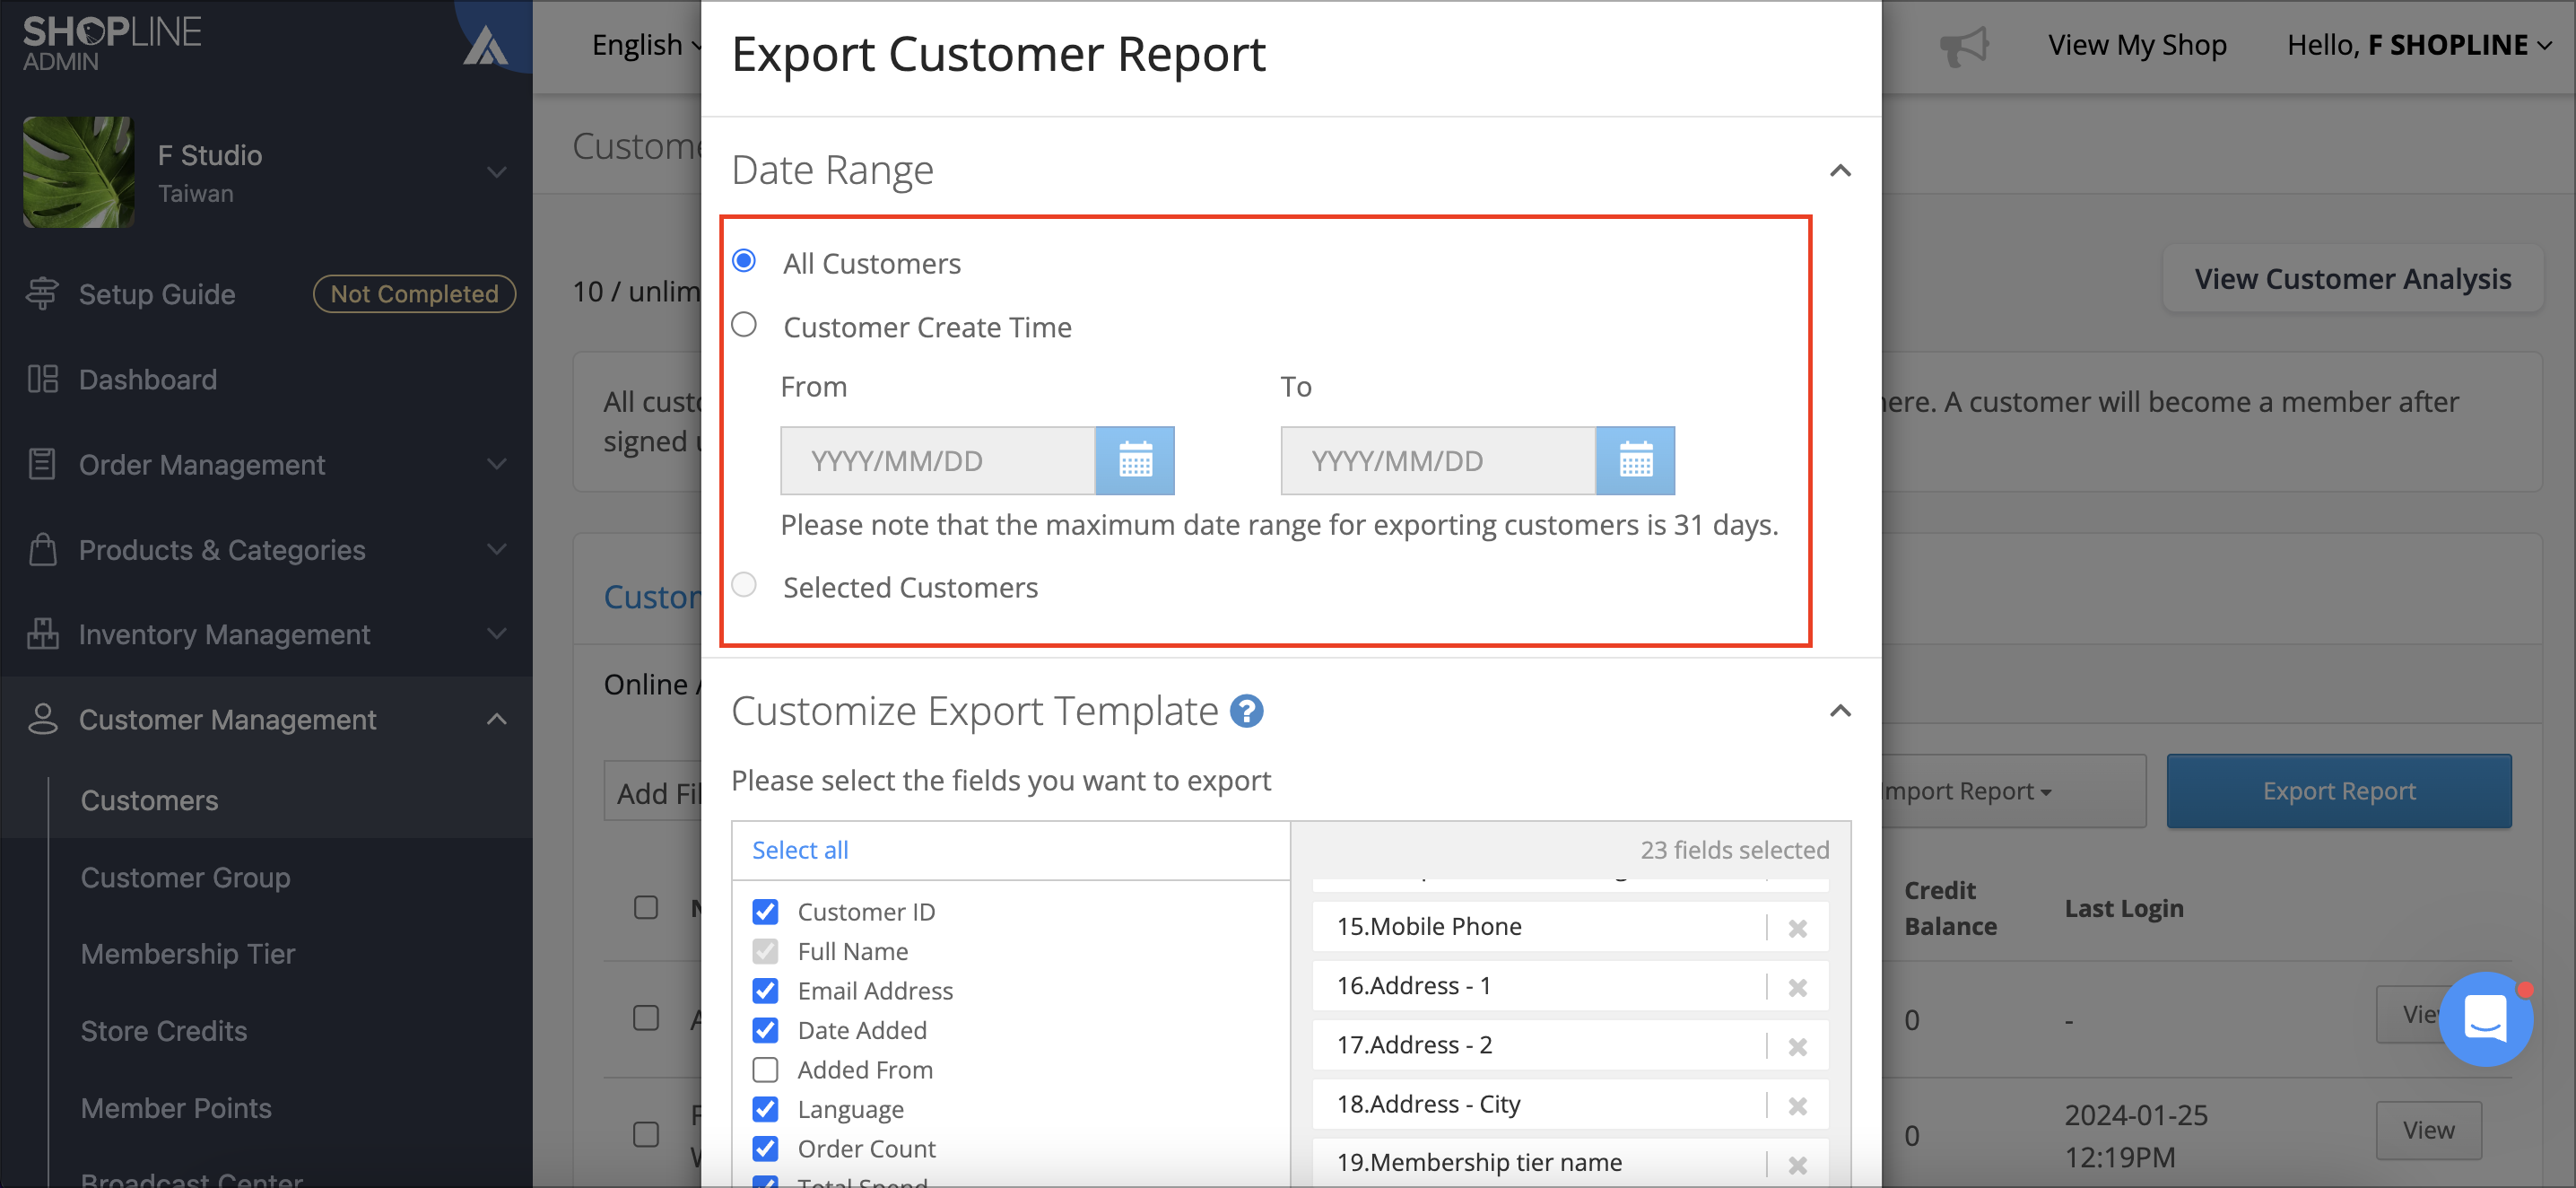Expand the Products & Categories menu chevron
Image resolution: width=2576 pixels, height=1188 pixels.
[496, 549]
